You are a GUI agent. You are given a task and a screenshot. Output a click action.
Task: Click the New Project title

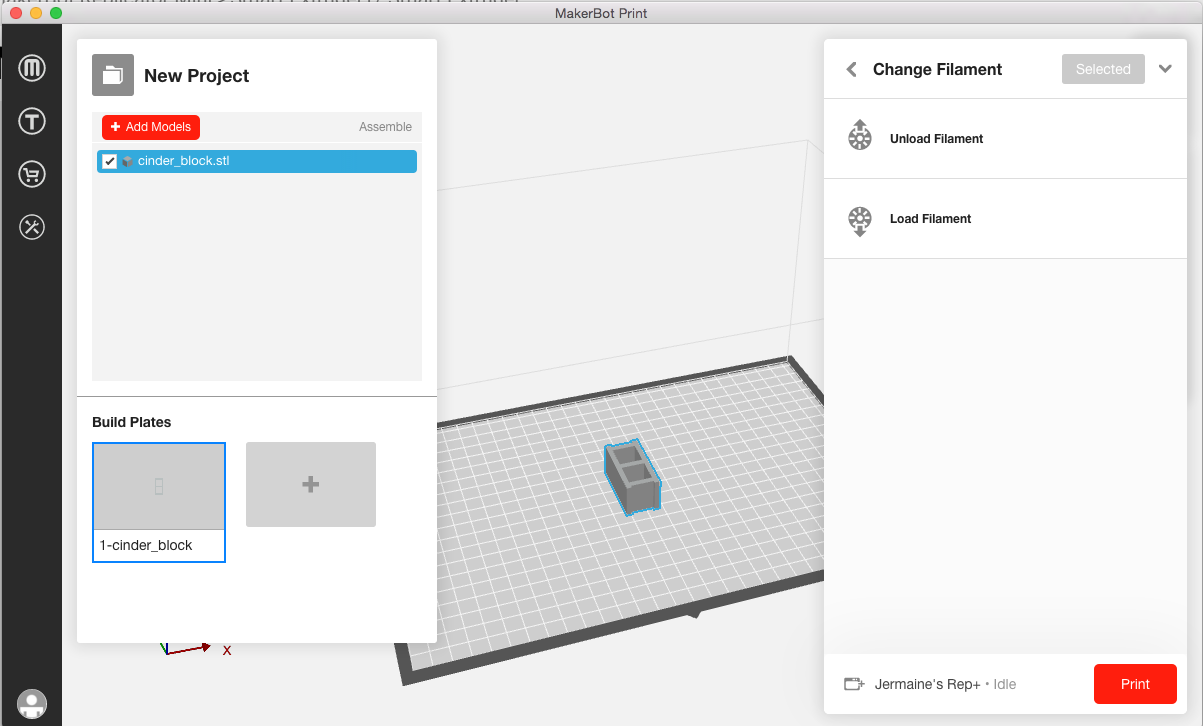[197, 76]
